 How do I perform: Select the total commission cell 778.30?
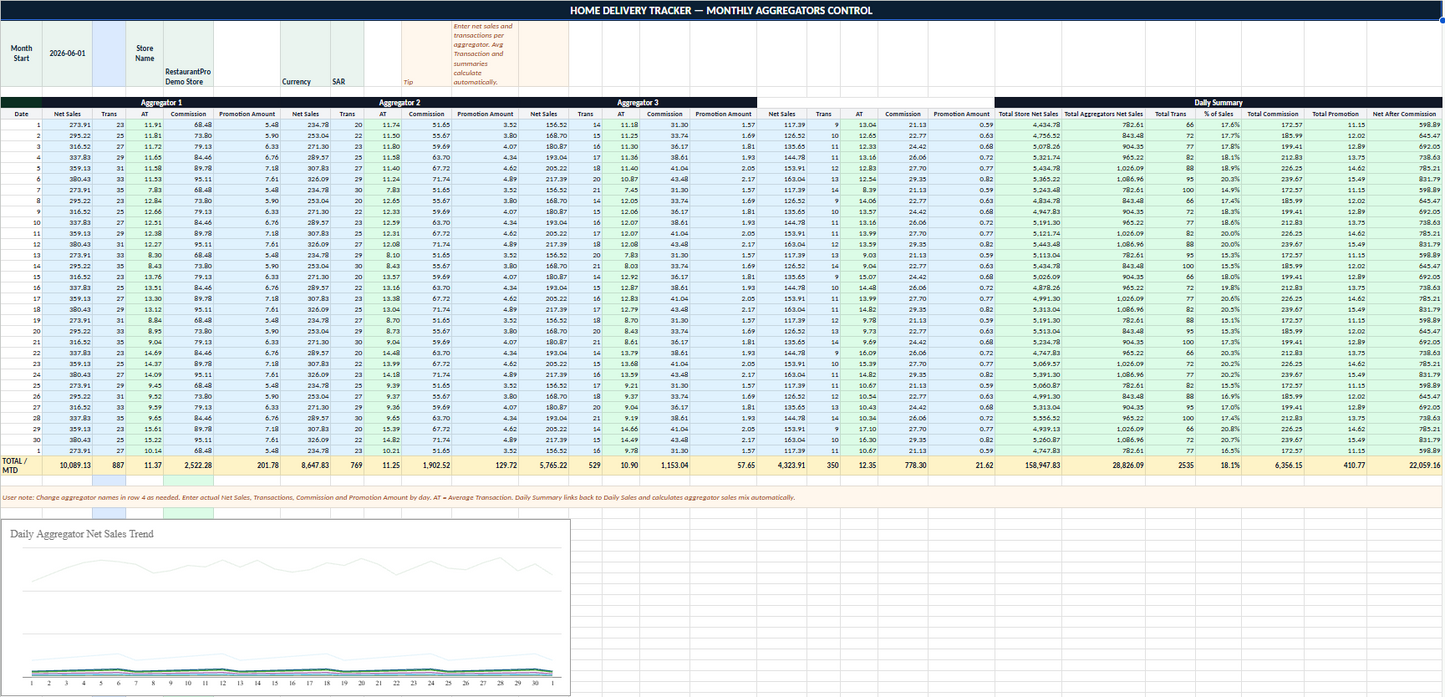pyautogui.click(x=902, y=465)
